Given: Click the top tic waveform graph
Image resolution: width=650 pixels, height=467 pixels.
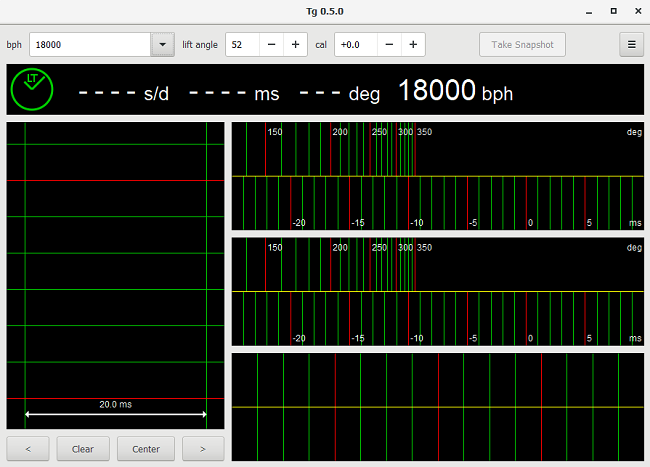Looking at the screenshot, I should click(x=437, y=176).
